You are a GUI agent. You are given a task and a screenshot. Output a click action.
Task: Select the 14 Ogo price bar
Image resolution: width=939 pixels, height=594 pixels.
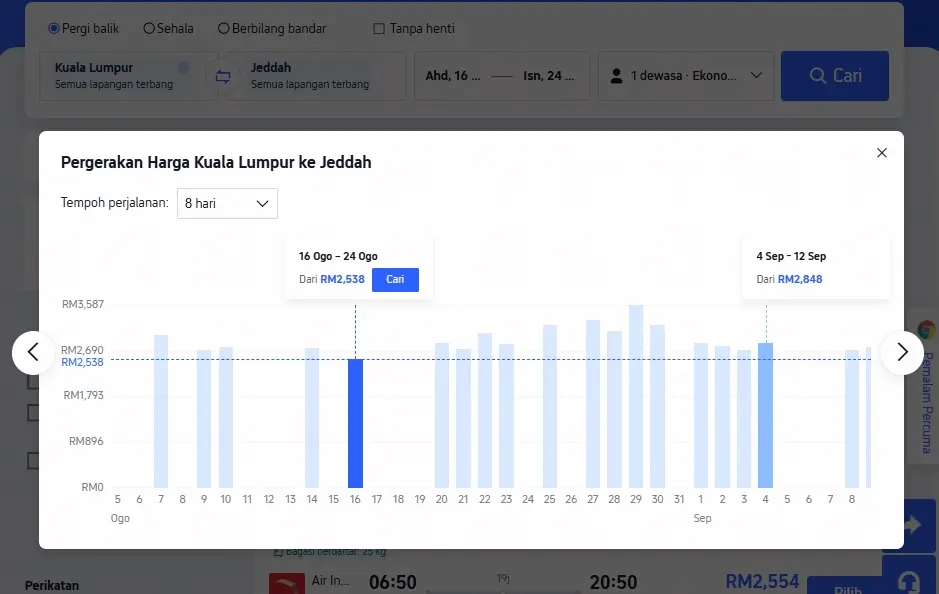(x=312, y=418)
